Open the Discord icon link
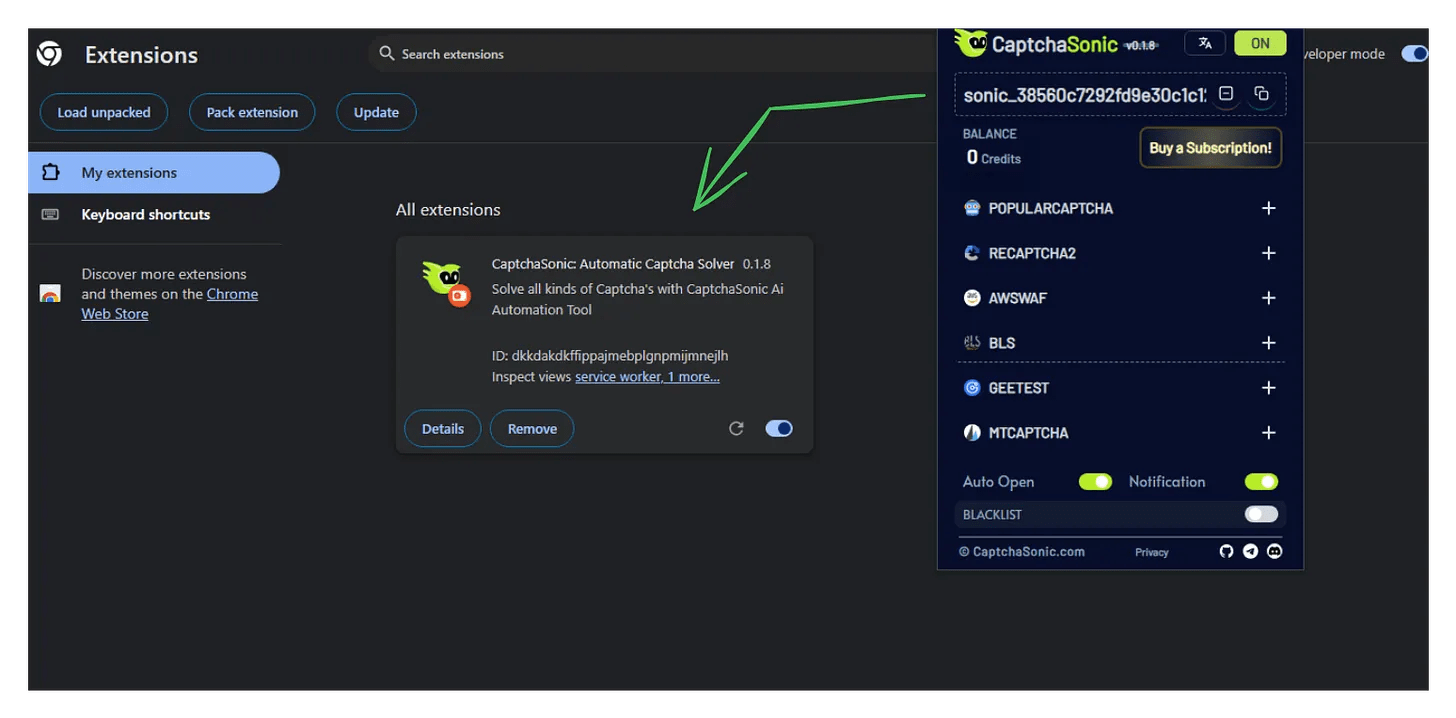This screenshot has width=1456, height=718. (x=1274, y=551)
